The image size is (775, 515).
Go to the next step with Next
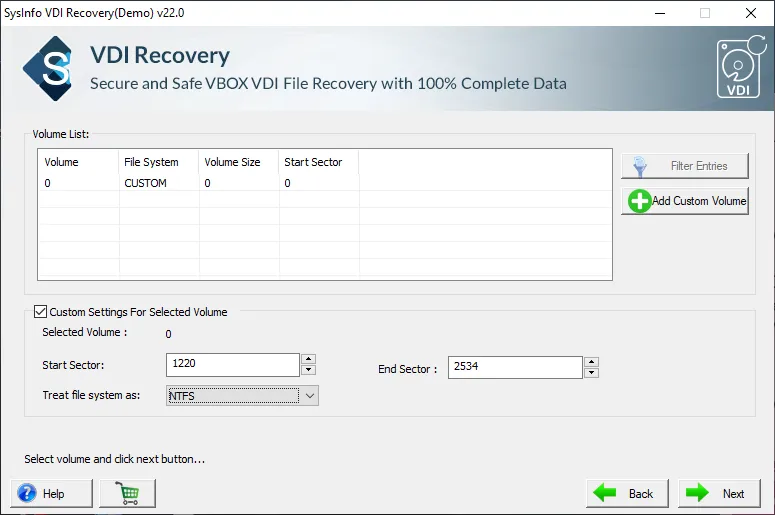click(x=719, y=493)
